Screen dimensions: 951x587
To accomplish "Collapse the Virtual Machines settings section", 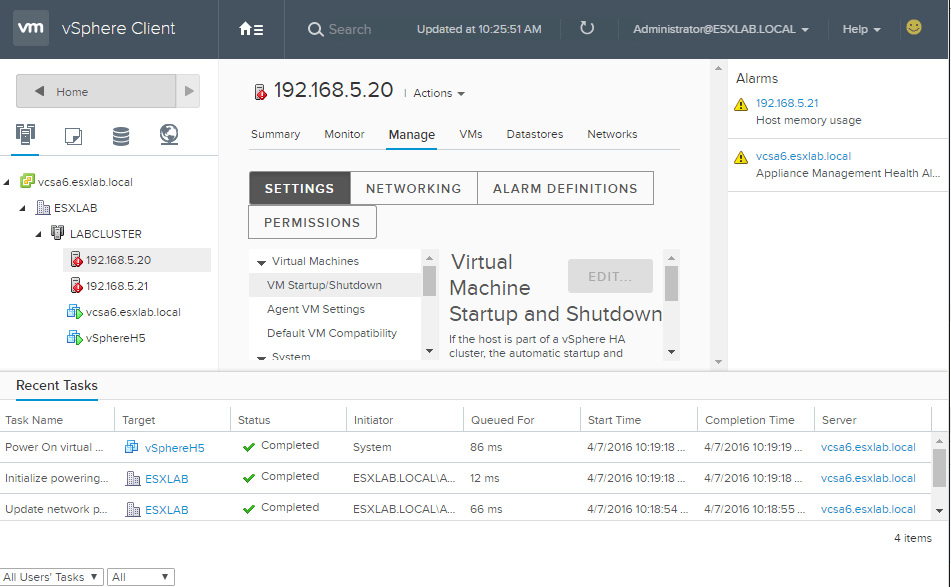I will click(x=261, y=262).
